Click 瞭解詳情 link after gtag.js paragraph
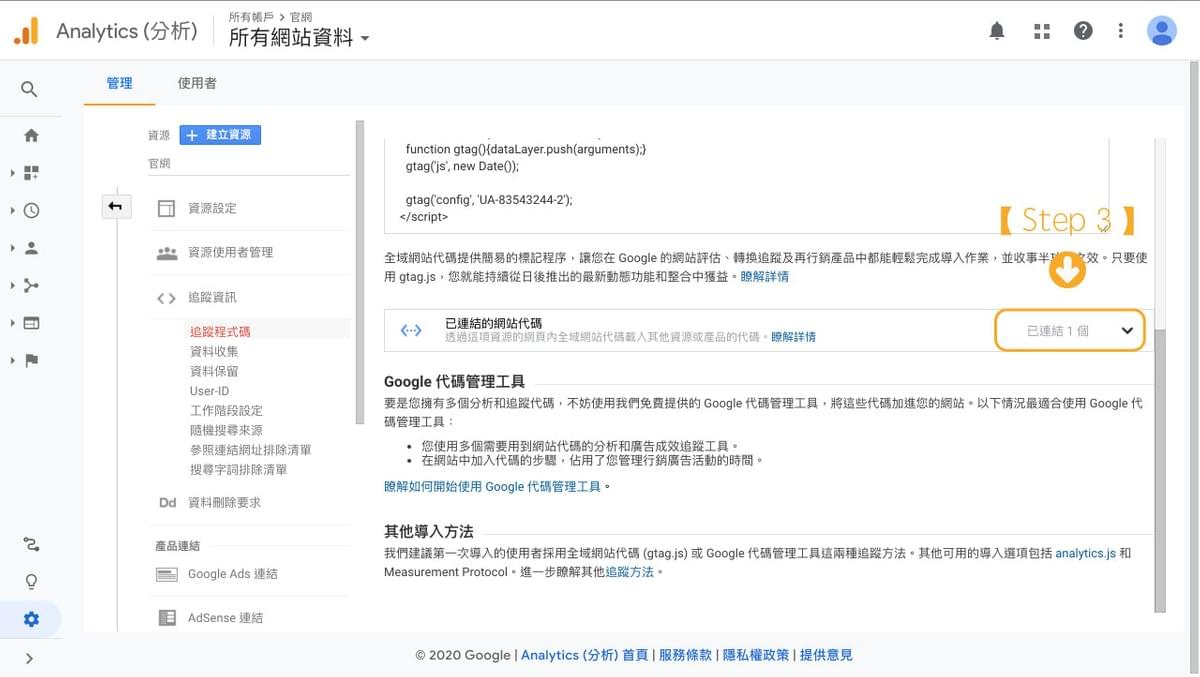The image size is (1200, 677). pos(765,276)
